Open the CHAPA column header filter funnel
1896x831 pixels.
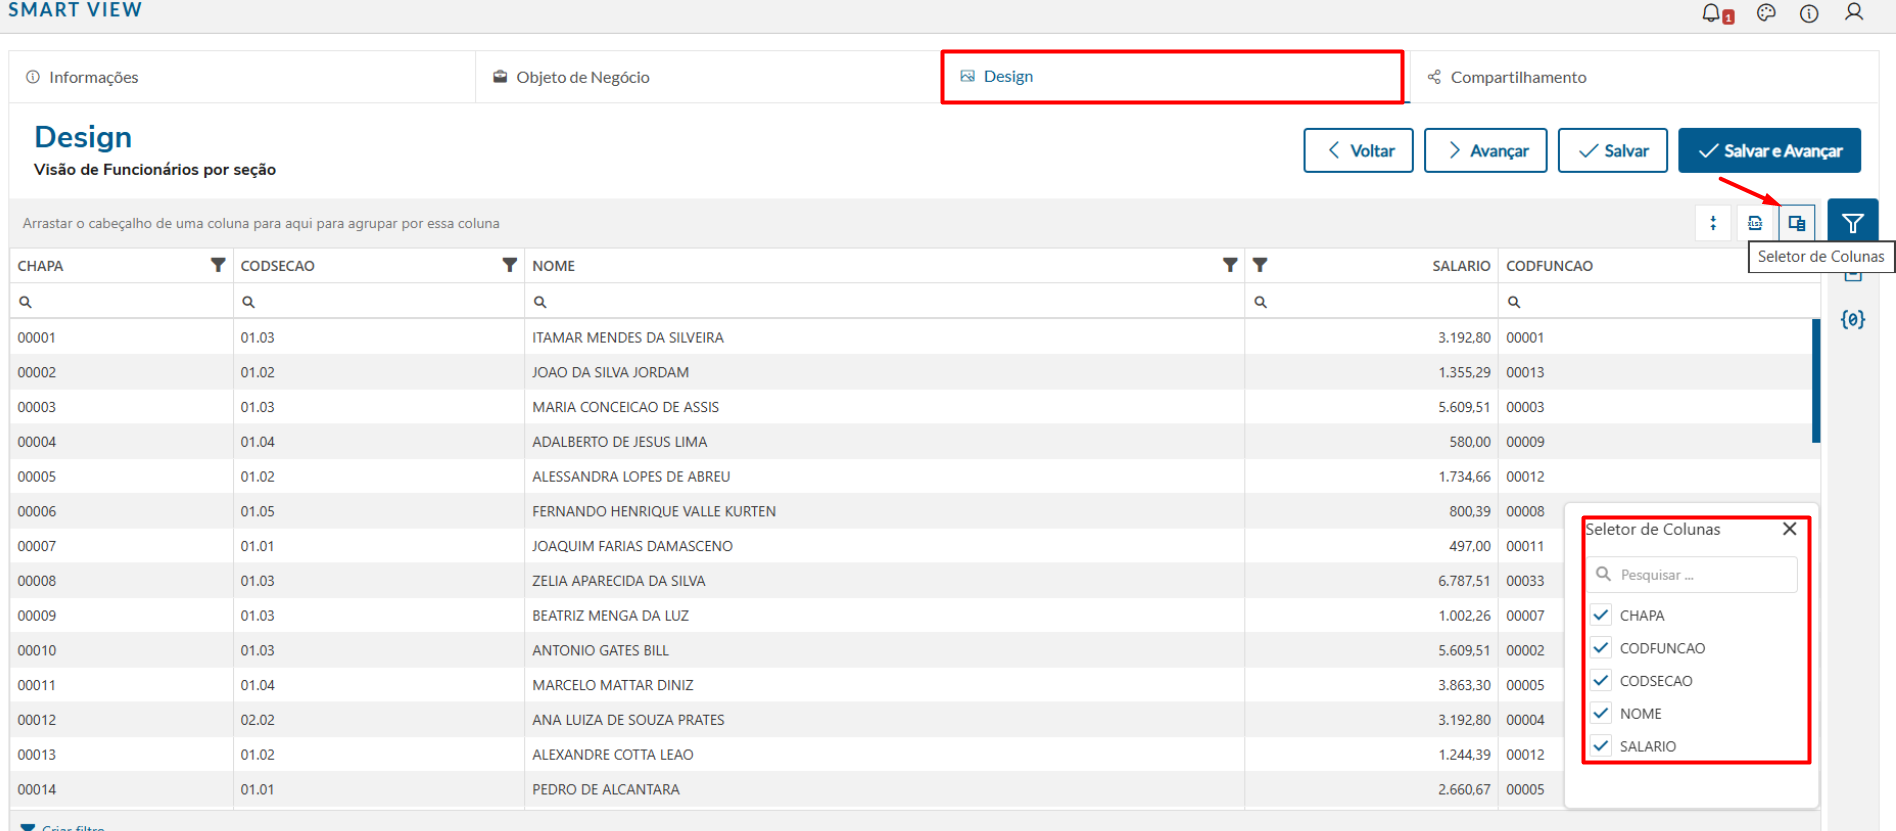click(x=218, y=265)
